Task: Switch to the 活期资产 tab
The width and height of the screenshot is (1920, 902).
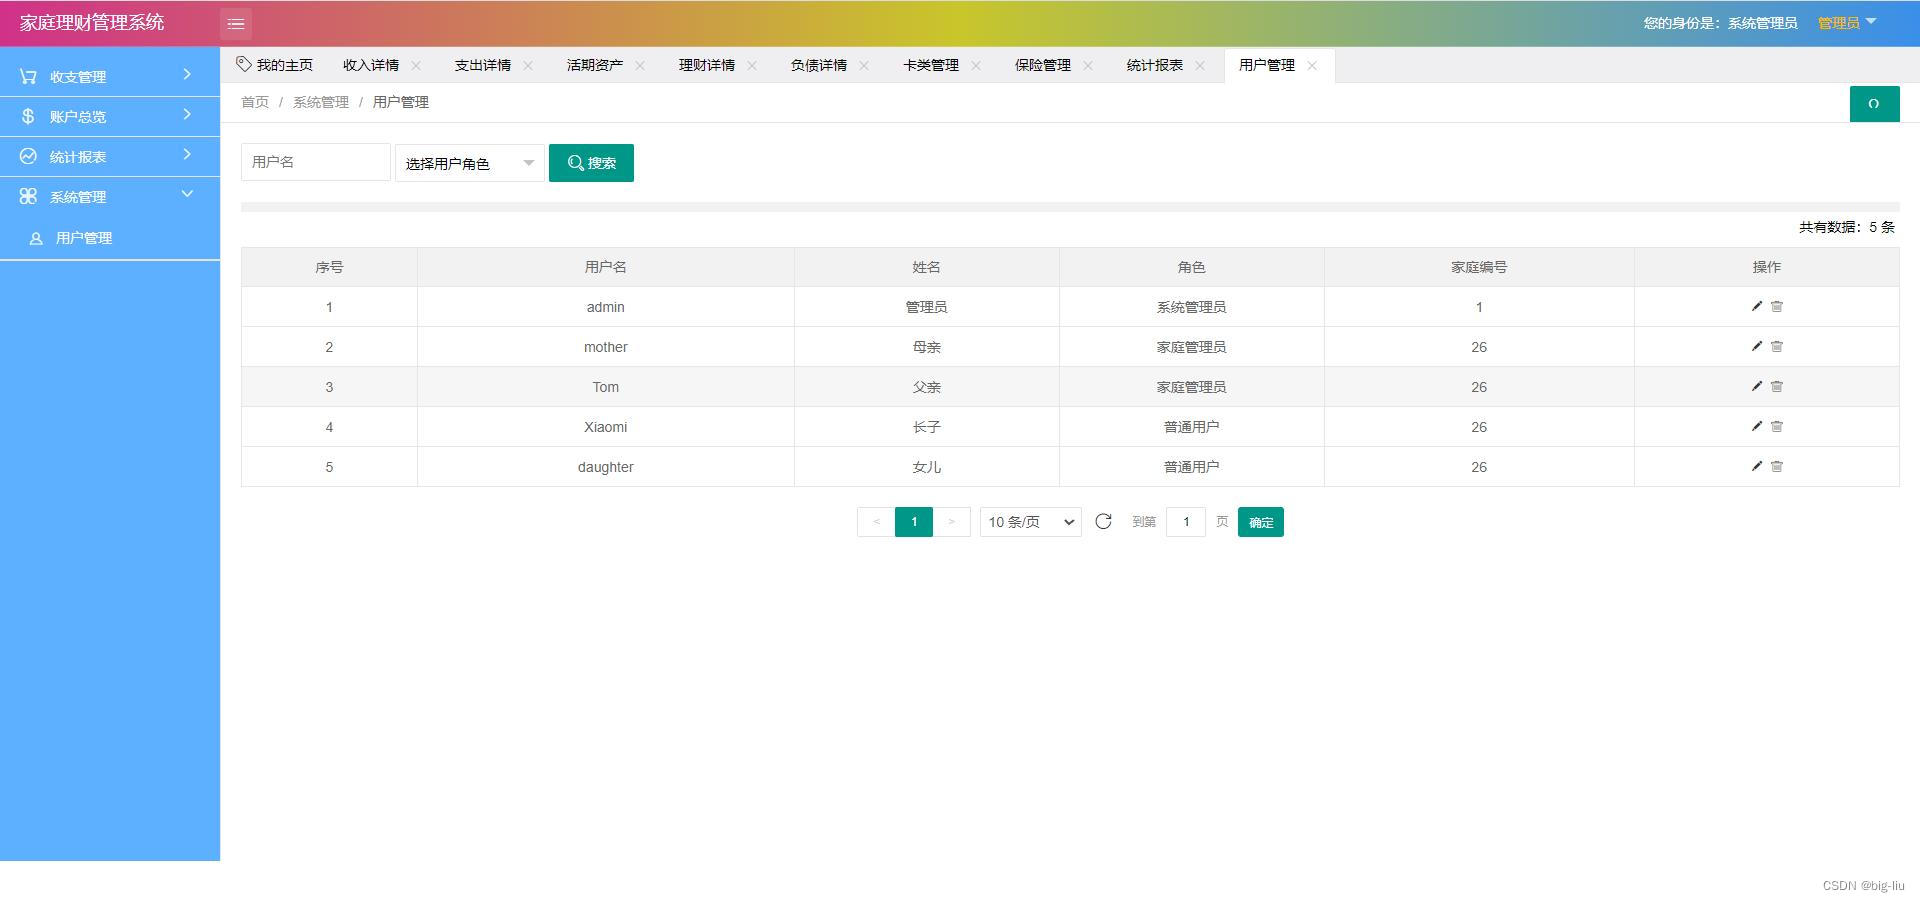Action: coord(595,65)
